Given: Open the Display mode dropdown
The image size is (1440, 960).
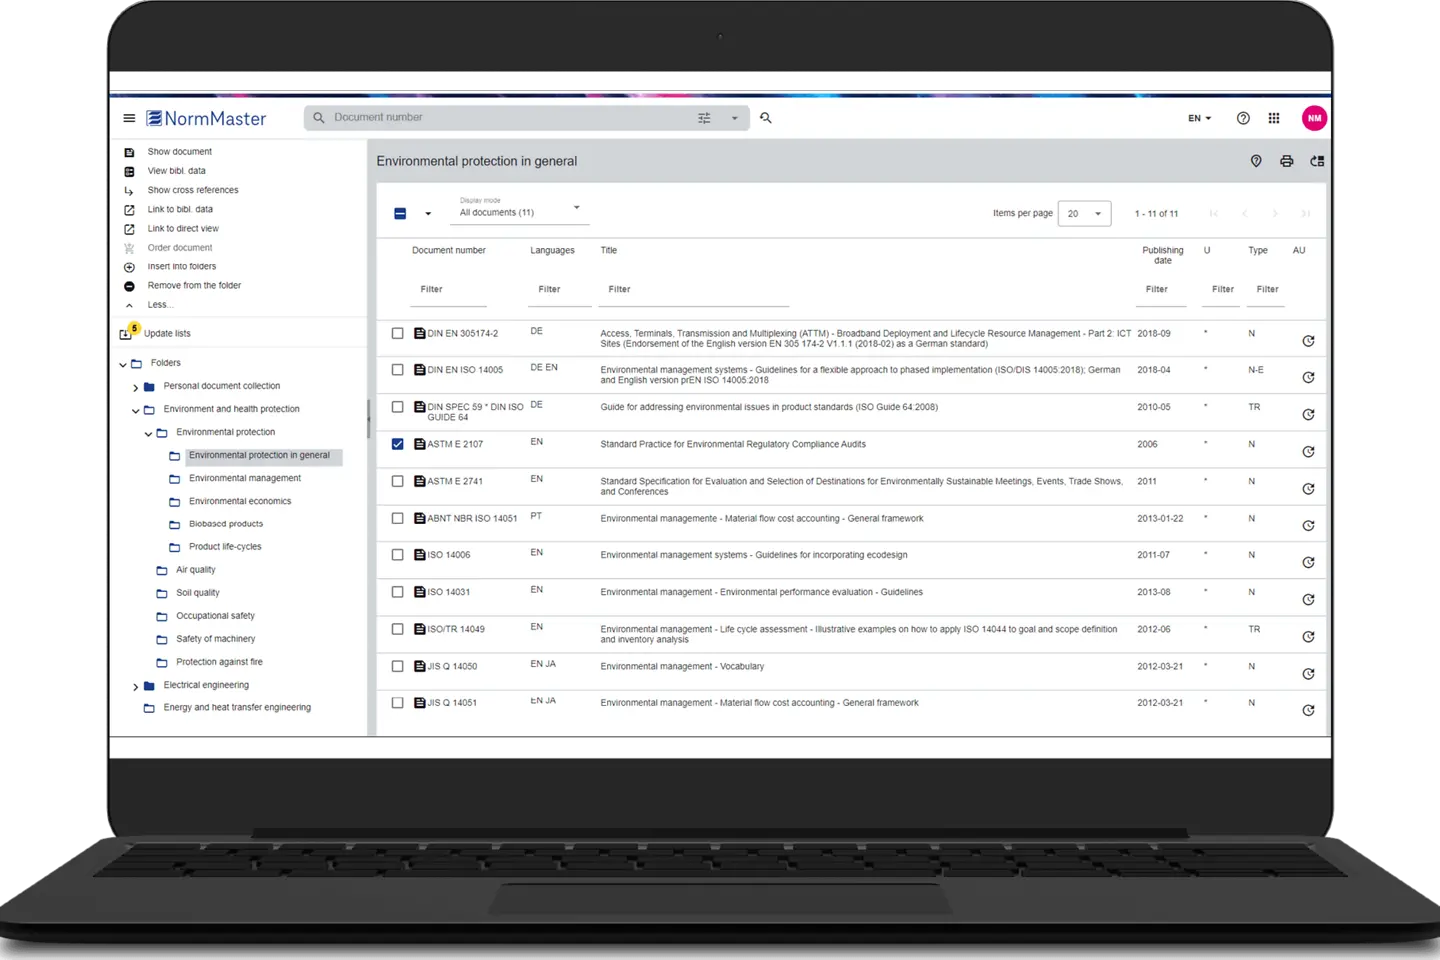Looking at the screenshot, I should 518,211.
